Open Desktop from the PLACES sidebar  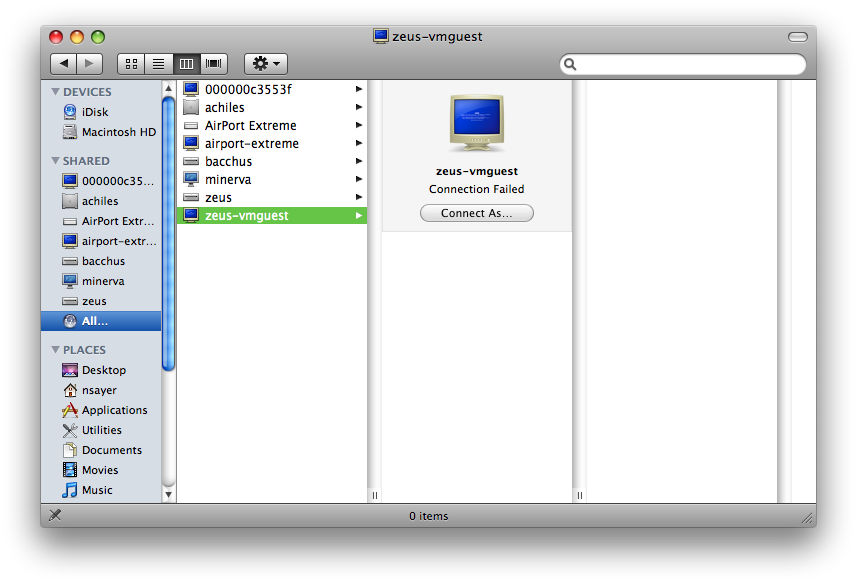pos(101,370)
